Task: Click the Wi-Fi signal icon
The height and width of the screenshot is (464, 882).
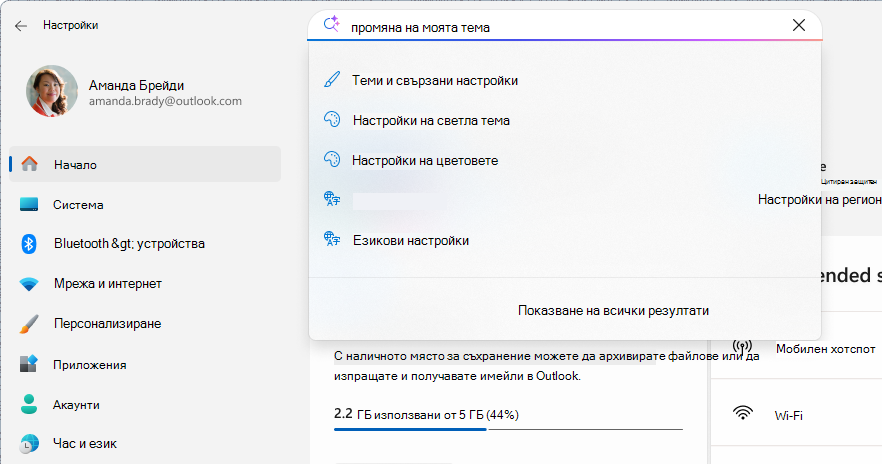Action: [x=743, y=413]
